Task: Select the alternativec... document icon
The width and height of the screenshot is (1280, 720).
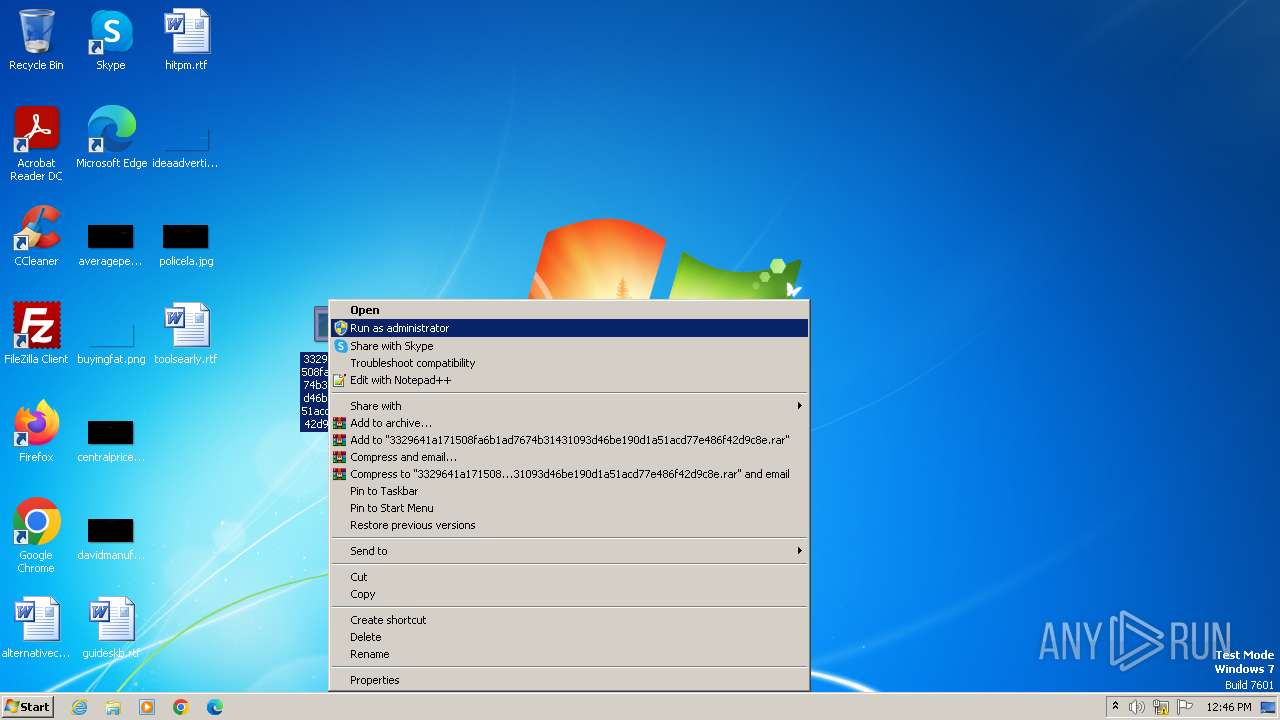Action: [x=36, y=627]
